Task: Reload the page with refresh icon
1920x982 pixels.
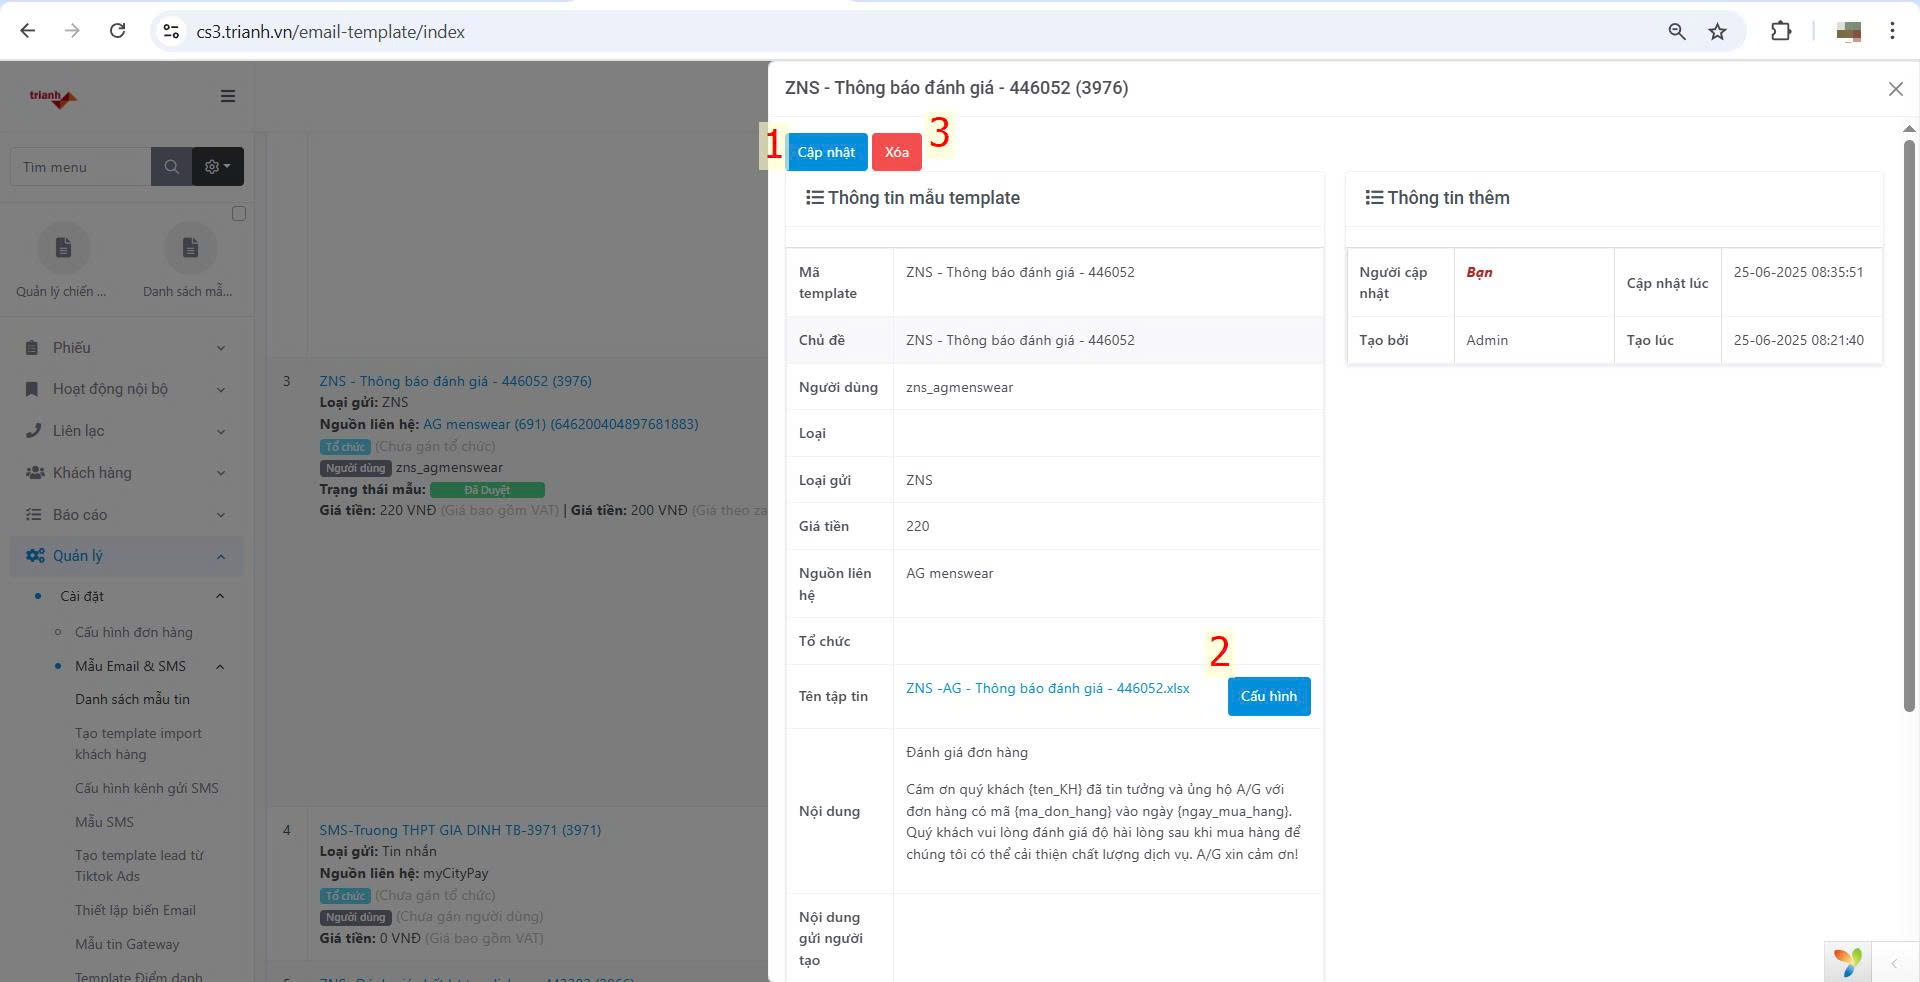Action: coord(117,31)
